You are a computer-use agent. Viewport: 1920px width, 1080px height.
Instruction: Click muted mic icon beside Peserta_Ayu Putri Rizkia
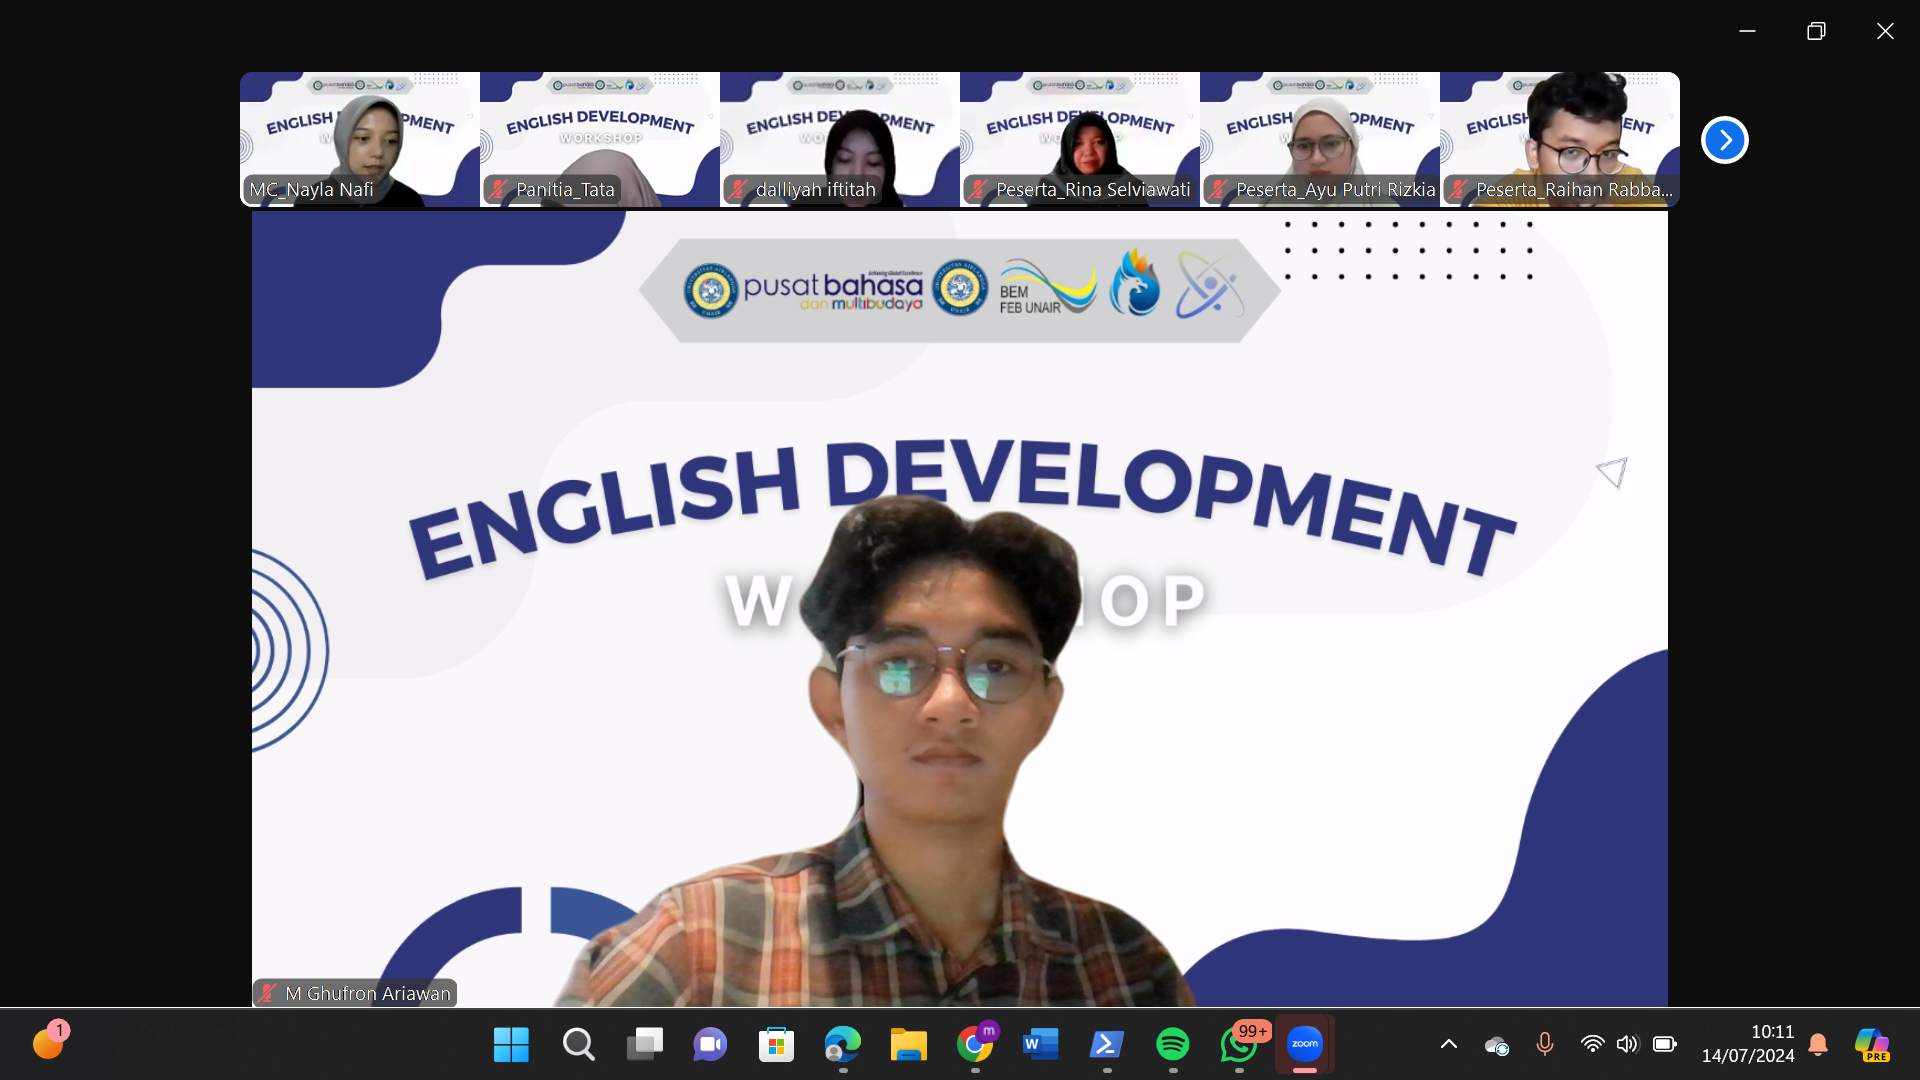coord(1218,189)
